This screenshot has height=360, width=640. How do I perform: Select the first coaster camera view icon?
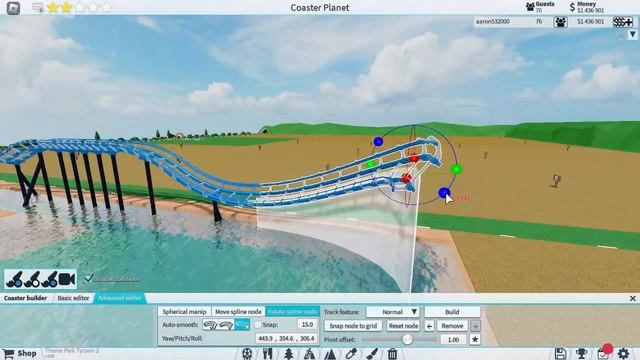pyautogui.click(x=14, y=279)
